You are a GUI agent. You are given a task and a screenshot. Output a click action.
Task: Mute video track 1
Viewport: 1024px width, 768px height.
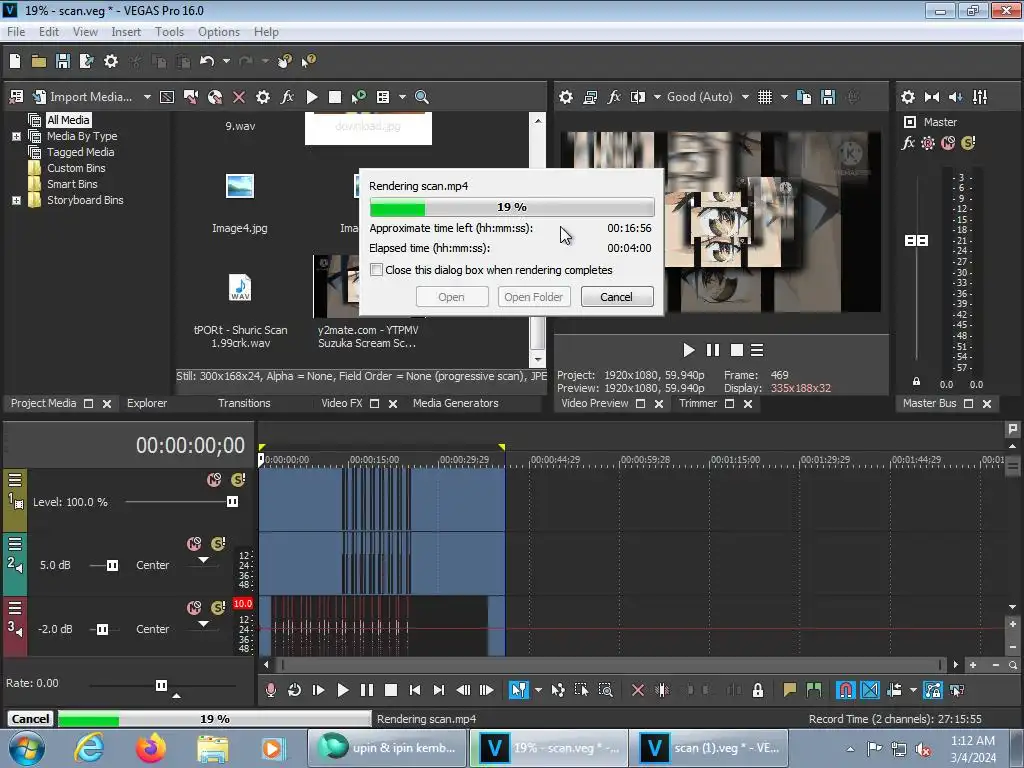(x=213, y=480)
